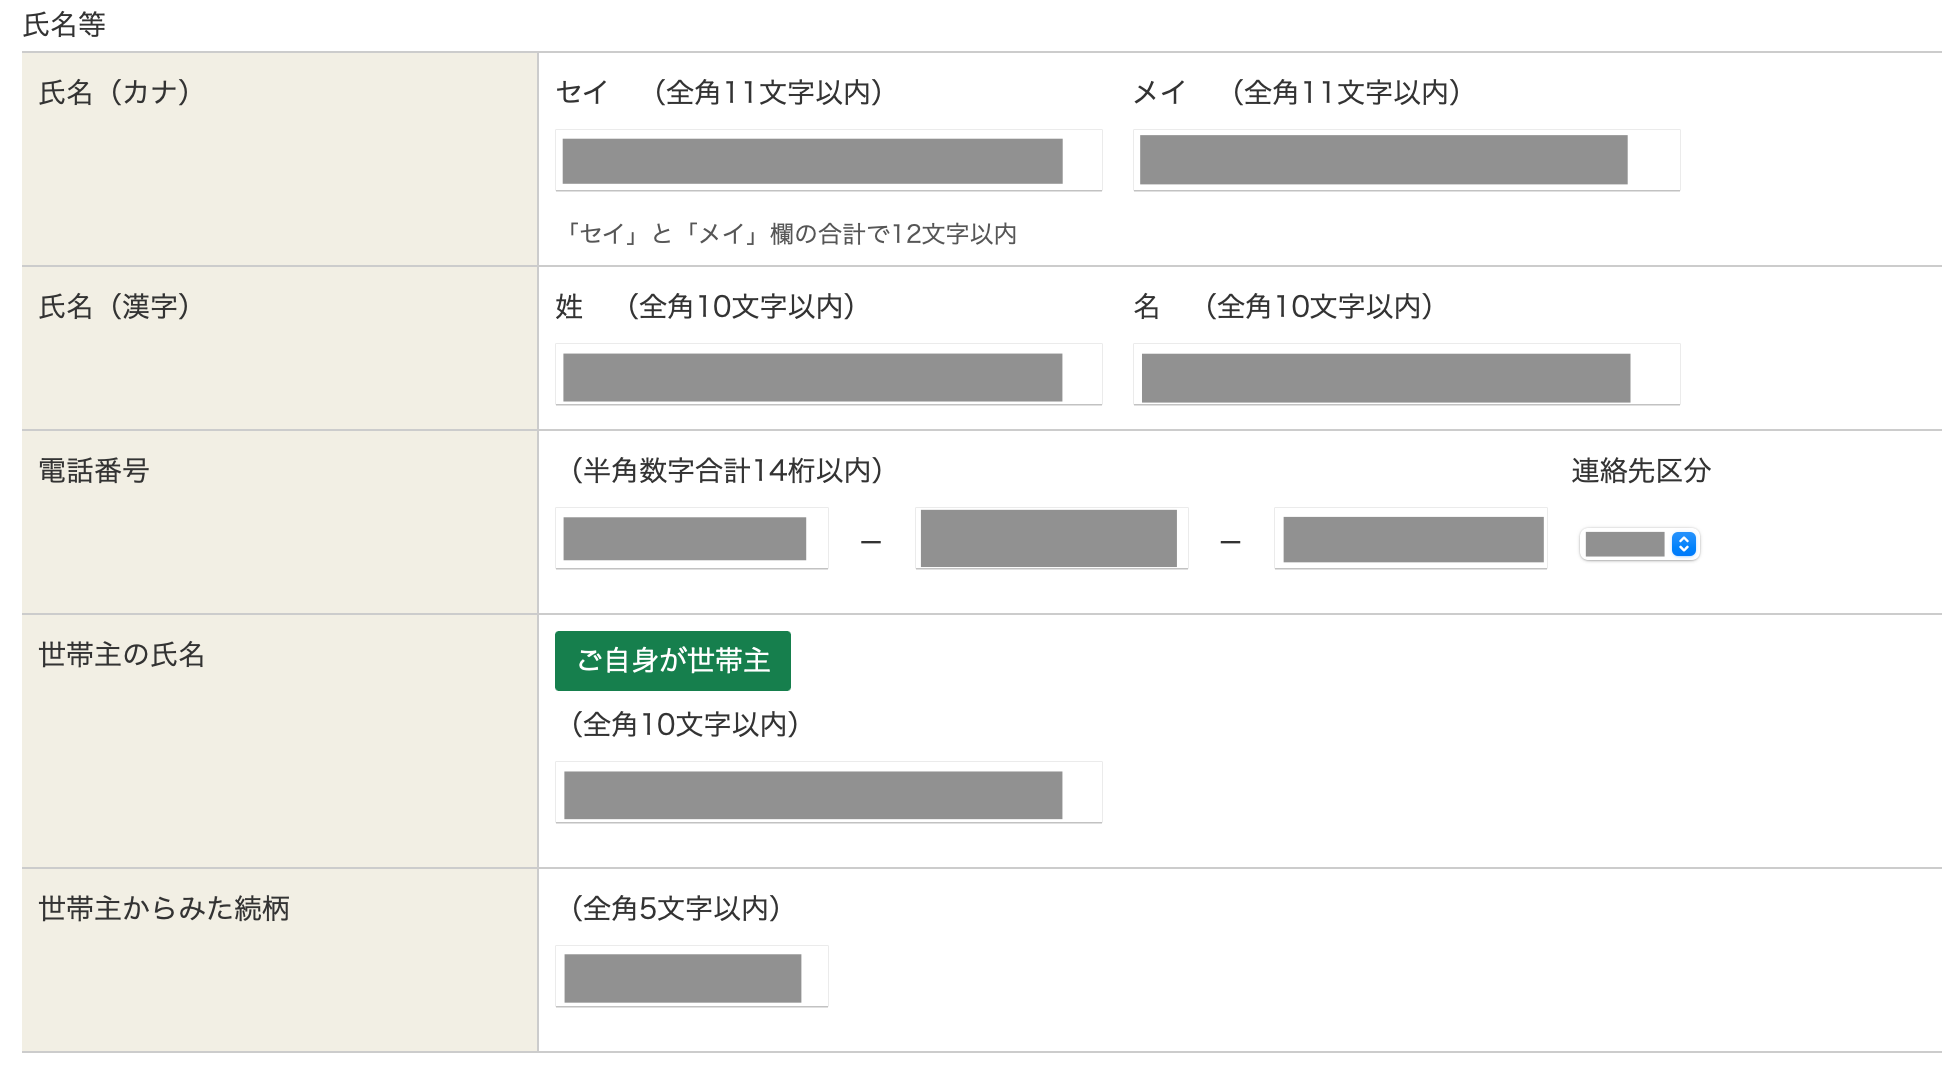This screenshot has height=1076, width=1956.
Task: Click the 電話番号 row label
Action: (x=94, y=471)
